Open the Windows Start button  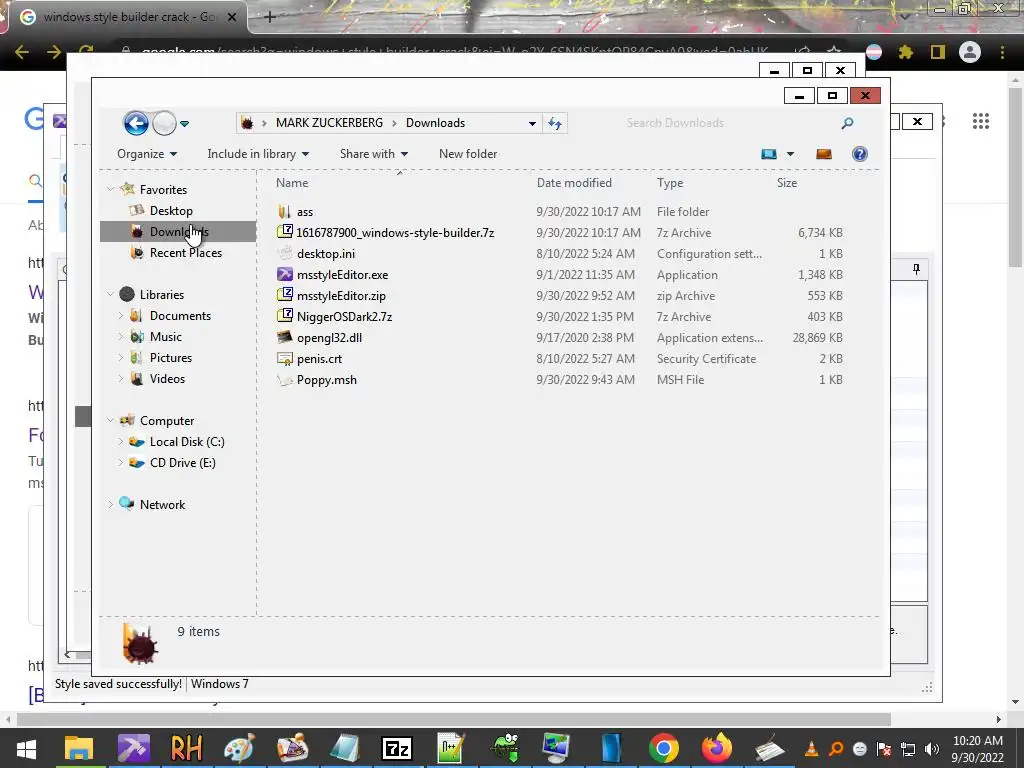[x=26, y=748]
